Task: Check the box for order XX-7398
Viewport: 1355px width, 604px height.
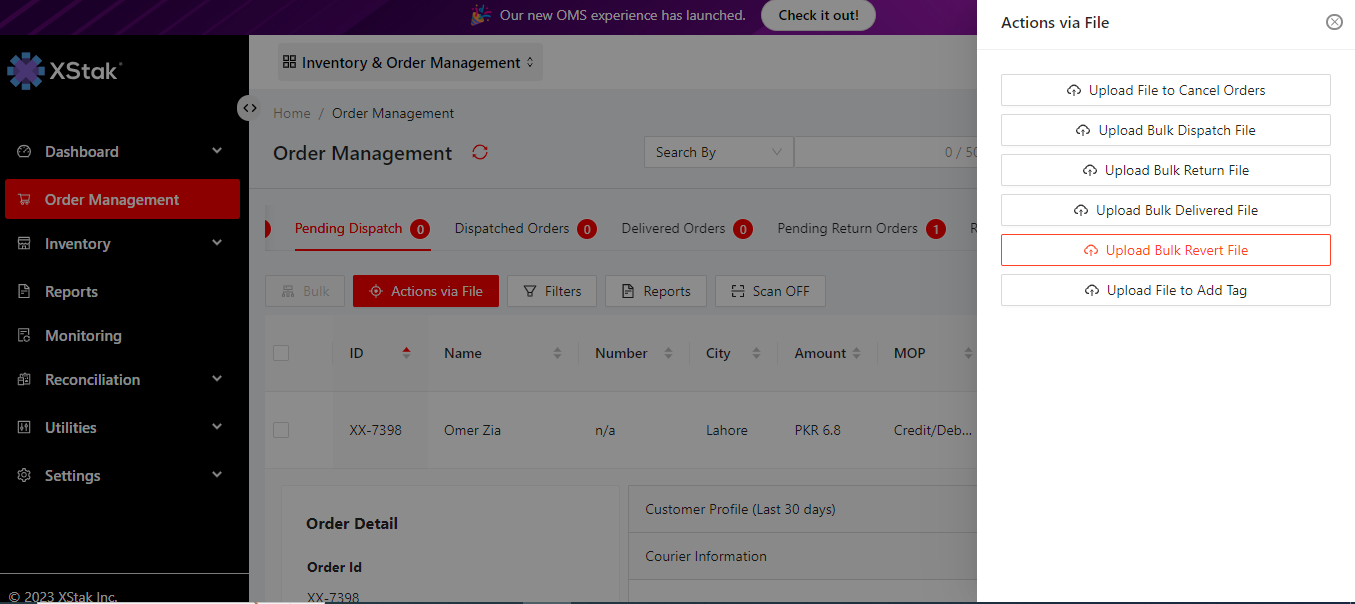Action: click(x=281, y=430)
